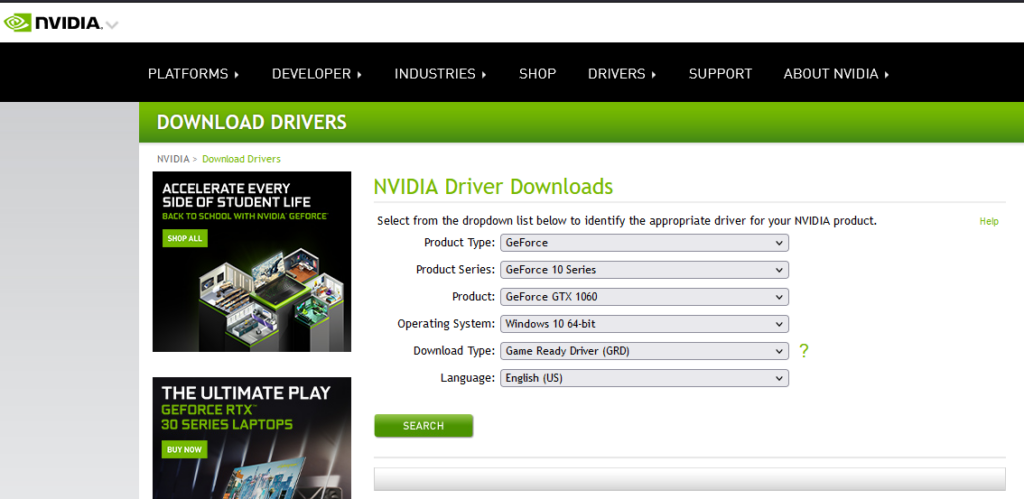The height and width of the screenshot is (499, 1024).
Task: Click the Download Drivers breadcrumb link
Action: pyautogui.click(x=241, y=159)
